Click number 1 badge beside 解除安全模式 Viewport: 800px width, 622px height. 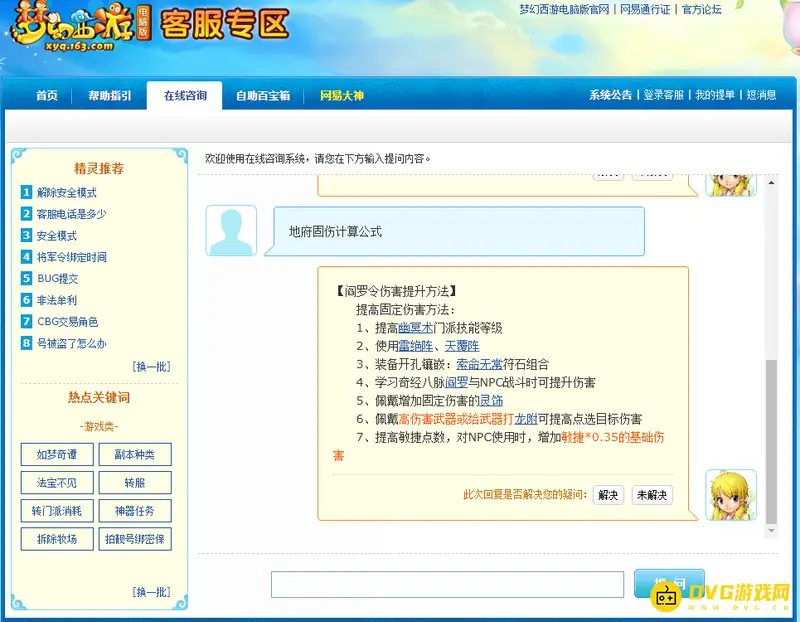(x=27, y=192)
